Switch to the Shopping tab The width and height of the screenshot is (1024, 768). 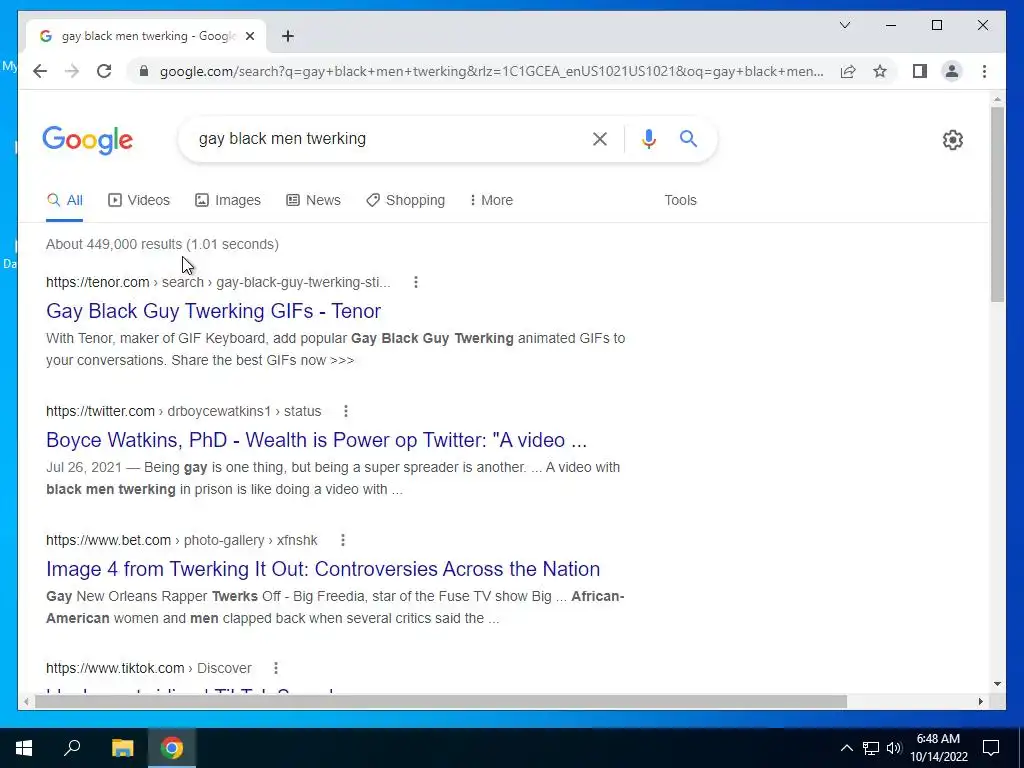(406, 200)
